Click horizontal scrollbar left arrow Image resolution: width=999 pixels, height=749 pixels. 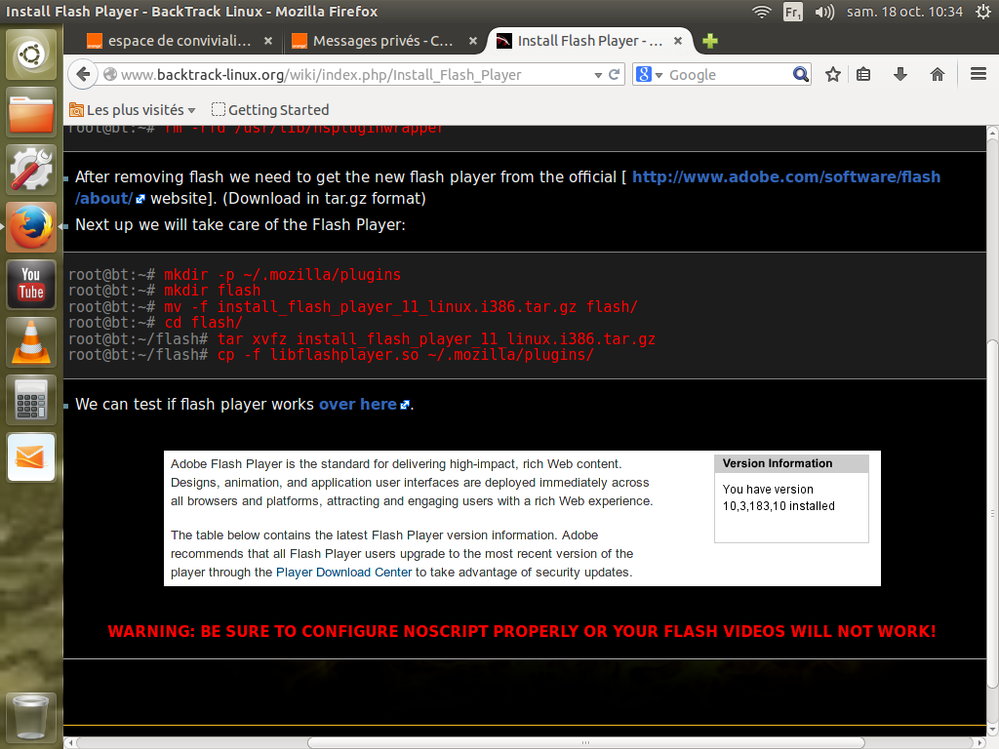point(69,743)
